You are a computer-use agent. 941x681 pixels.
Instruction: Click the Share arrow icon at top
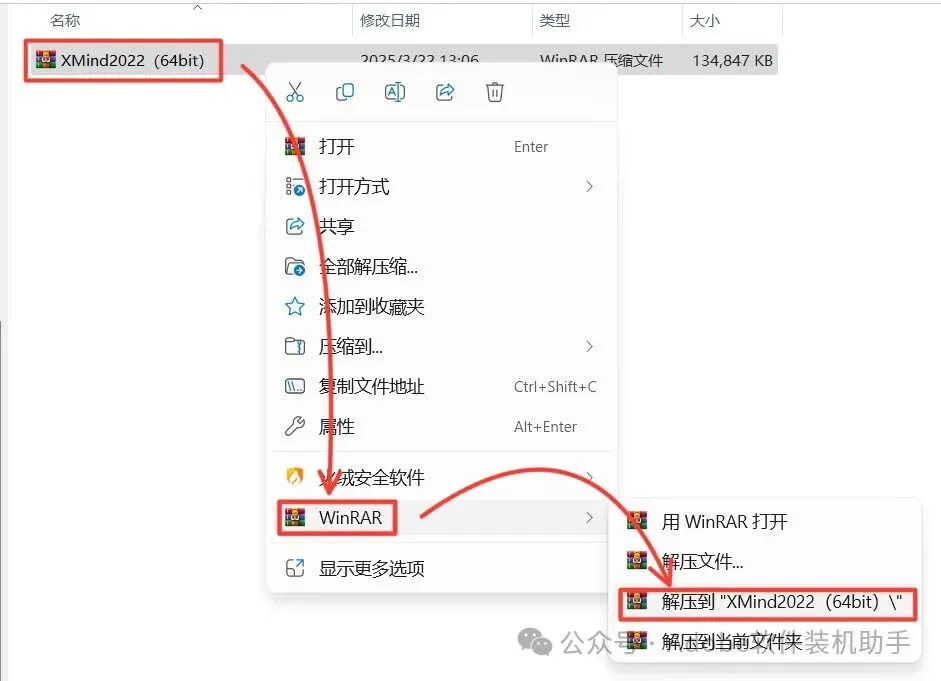445,92
